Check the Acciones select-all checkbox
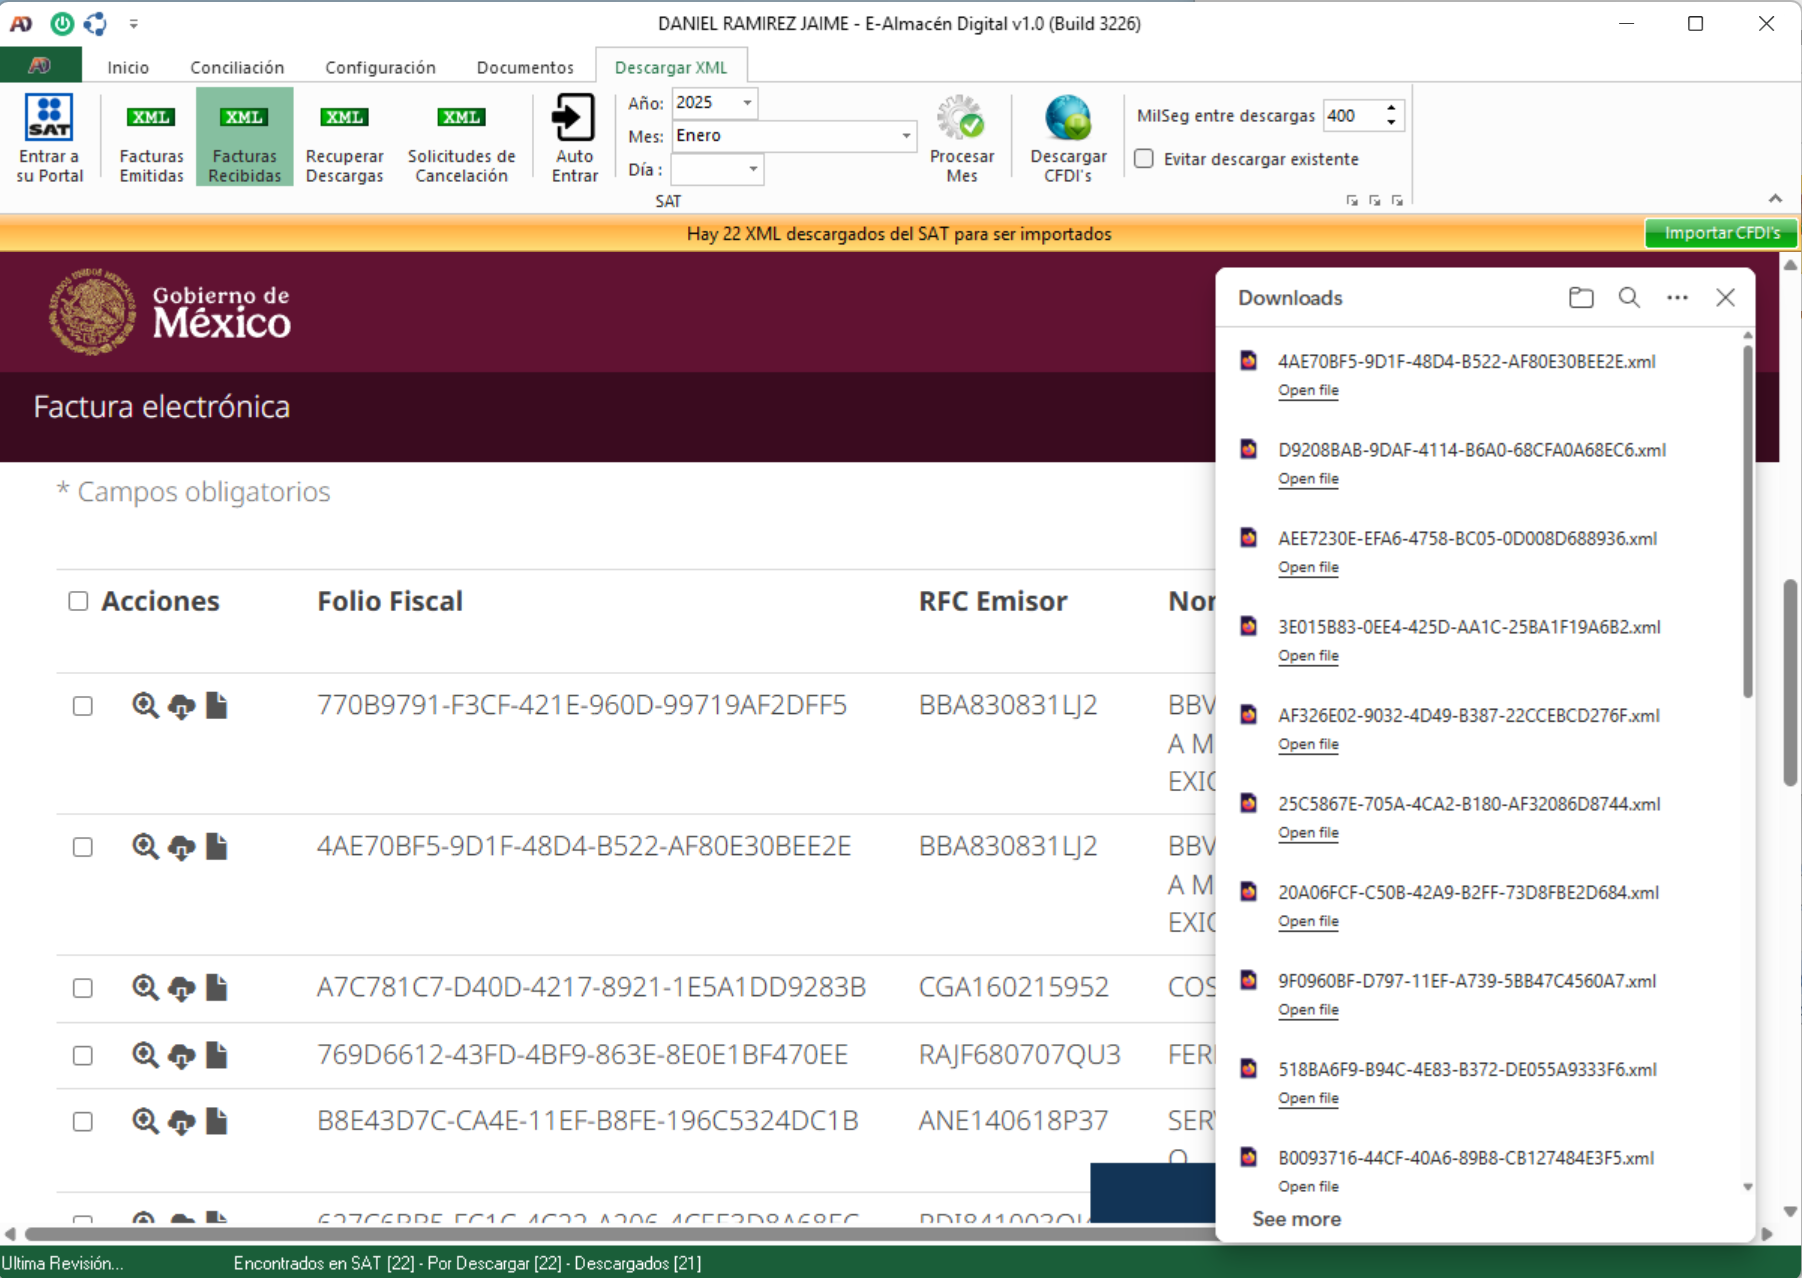Screen dimensions: 1802x1278 [78, 601]
